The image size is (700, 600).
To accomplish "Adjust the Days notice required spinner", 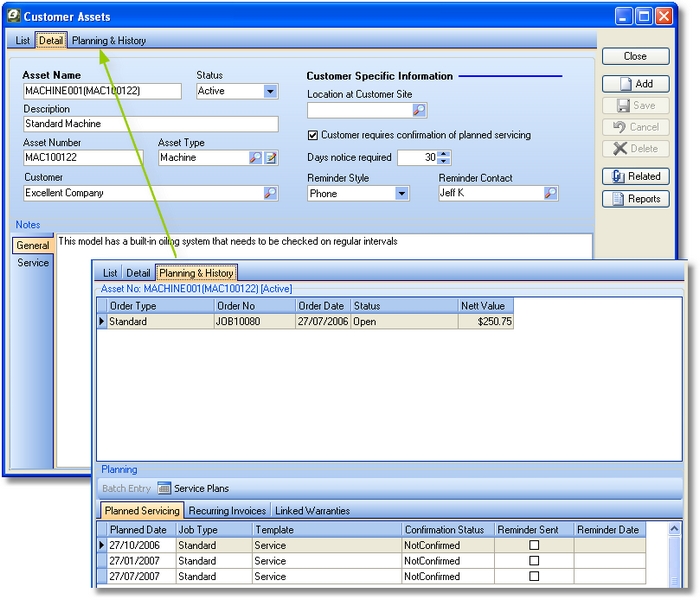I will (444, 158).
